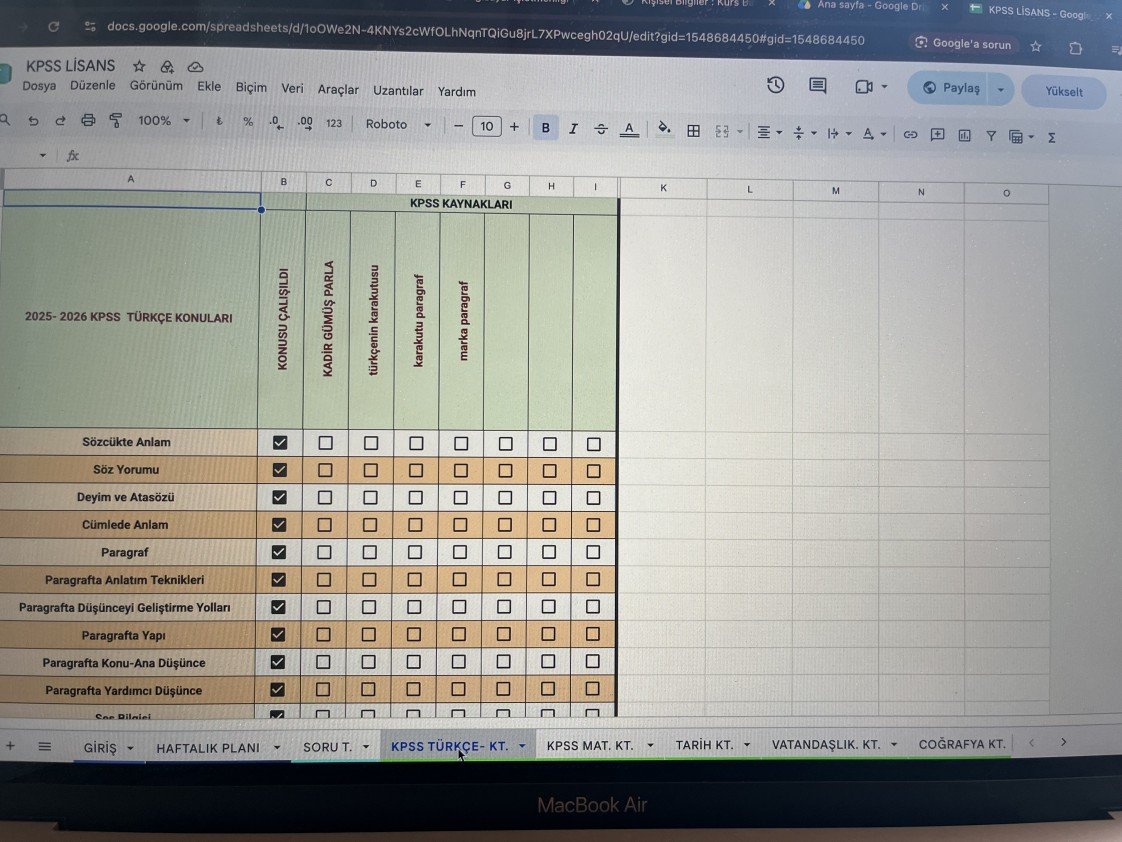
Task: Check Cümlede Anlam karakutu paragraf box
Action: click(415, 525)
